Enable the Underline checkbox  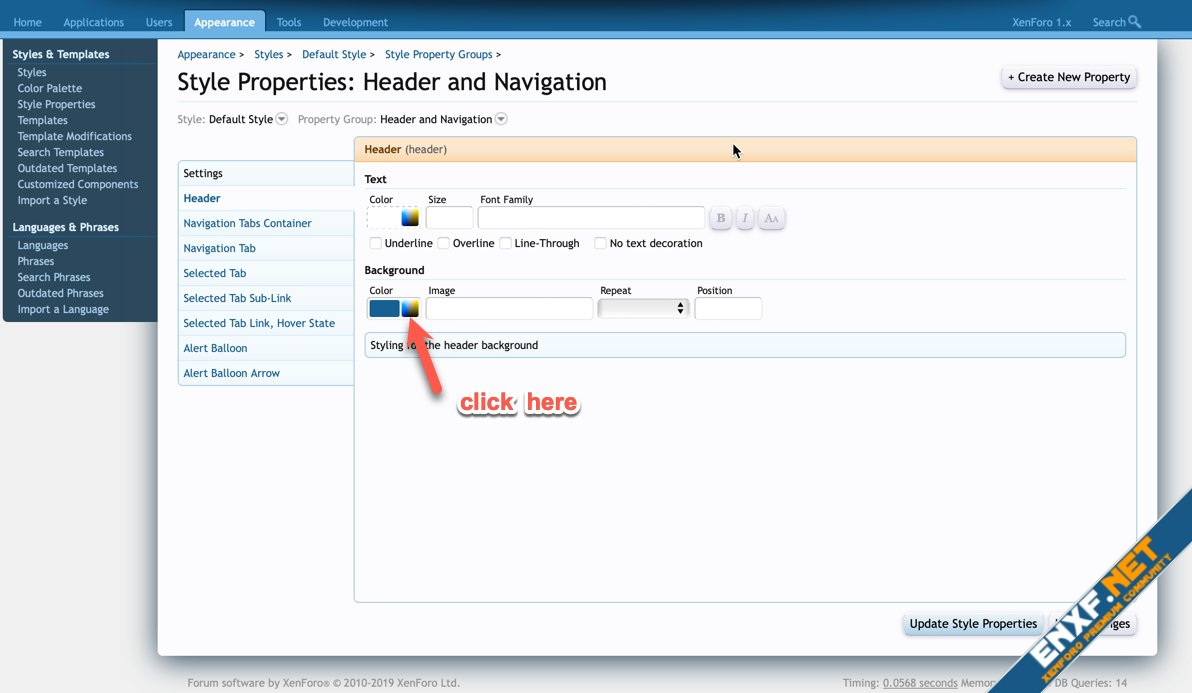pos(376,243)
